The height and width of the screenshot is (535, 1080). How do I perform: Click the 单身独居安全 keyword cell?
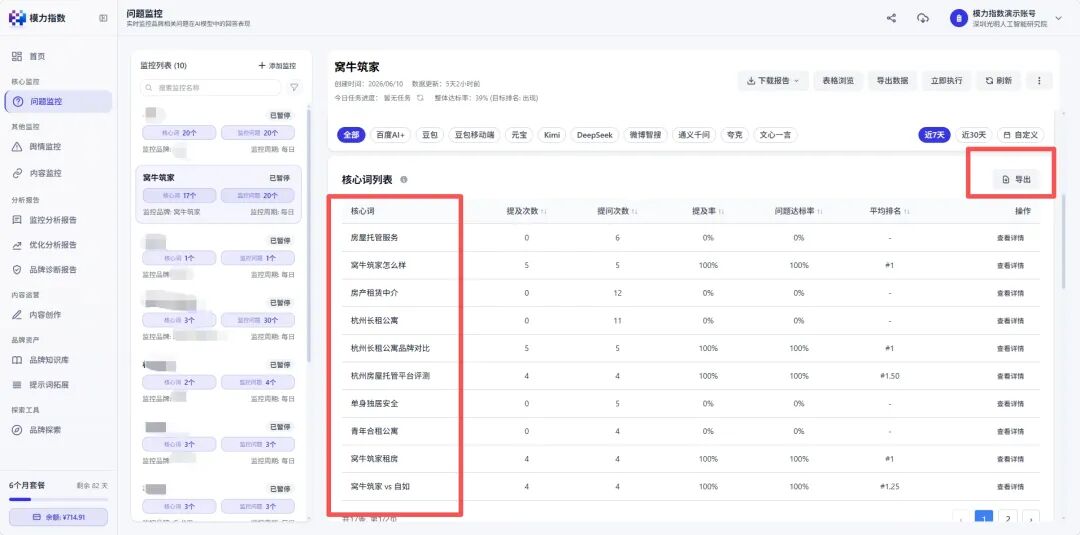pos(375,403)
